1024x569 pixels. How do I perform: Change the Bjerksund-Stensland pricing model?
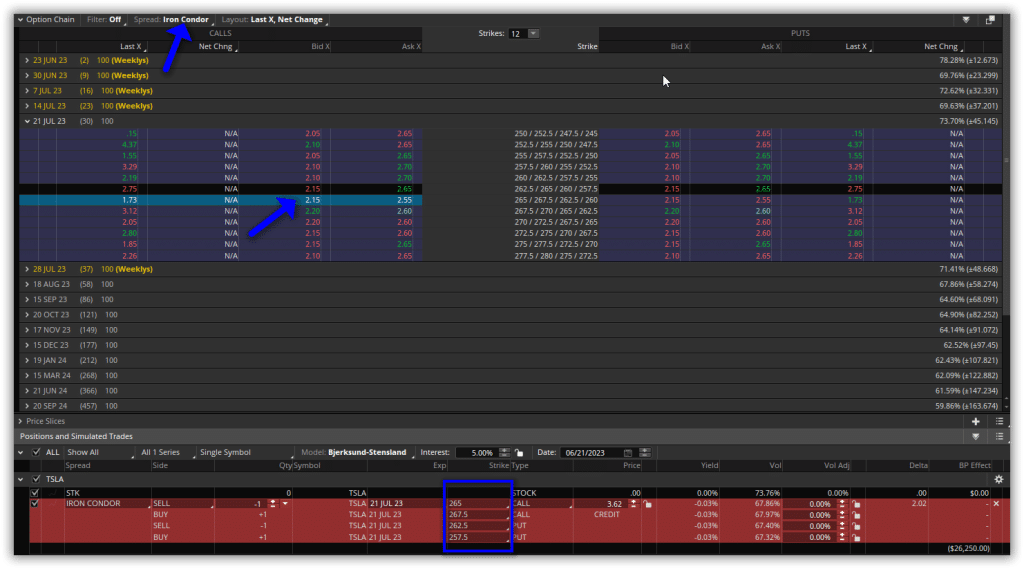coord(366,453)
